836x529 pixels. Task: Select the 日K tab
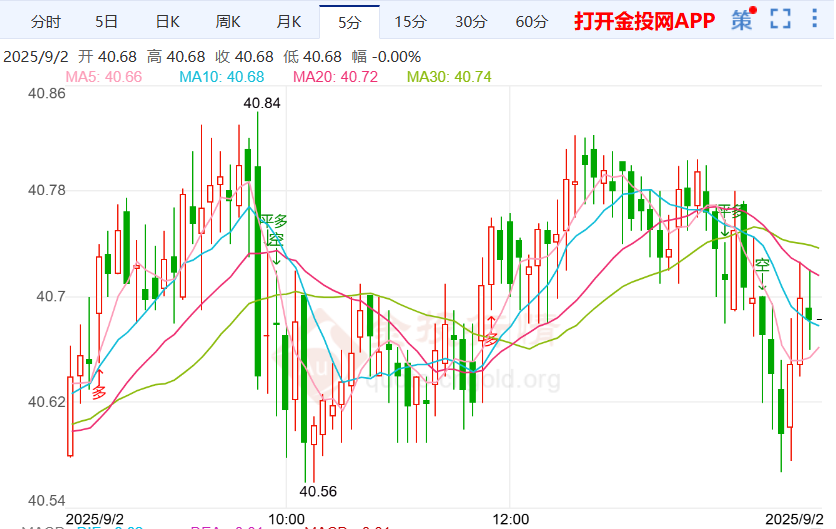coord(167,22)
